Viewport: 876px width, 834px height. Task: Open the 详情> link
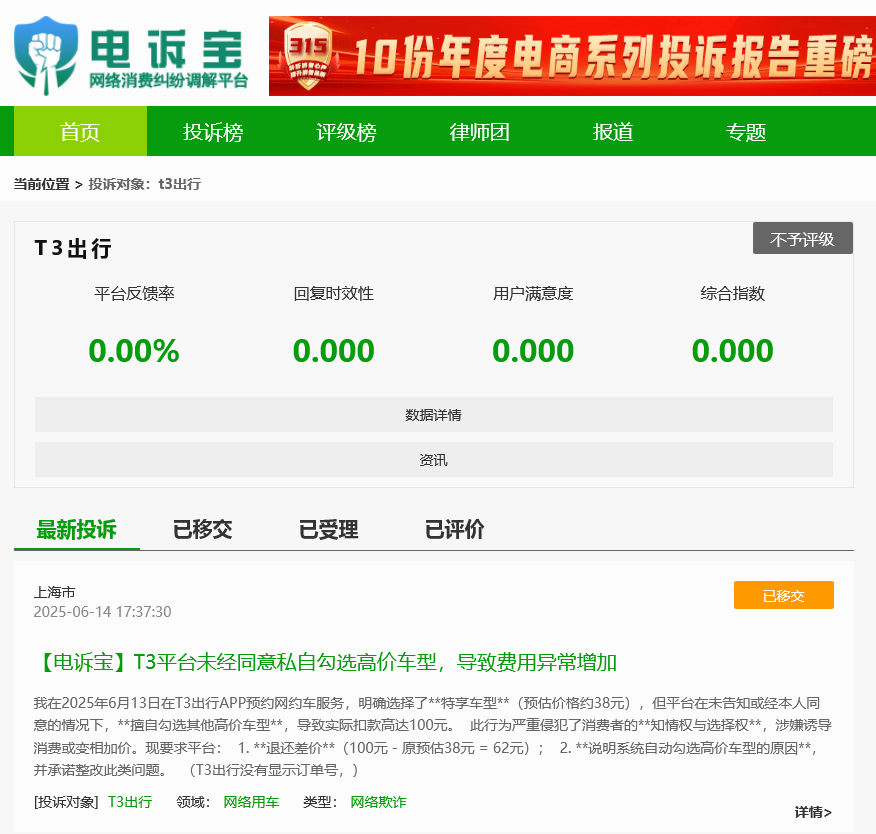pos(813,812)
